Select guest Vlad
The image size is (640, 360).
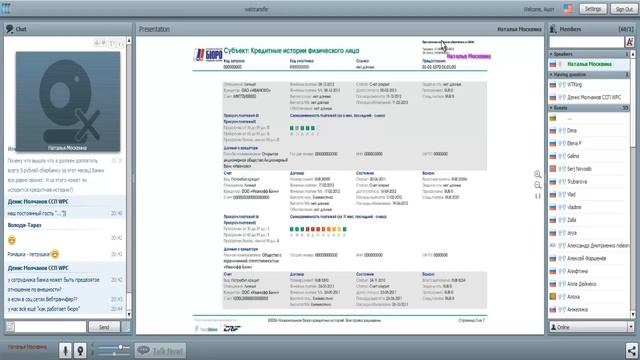(x=589, y=194)
